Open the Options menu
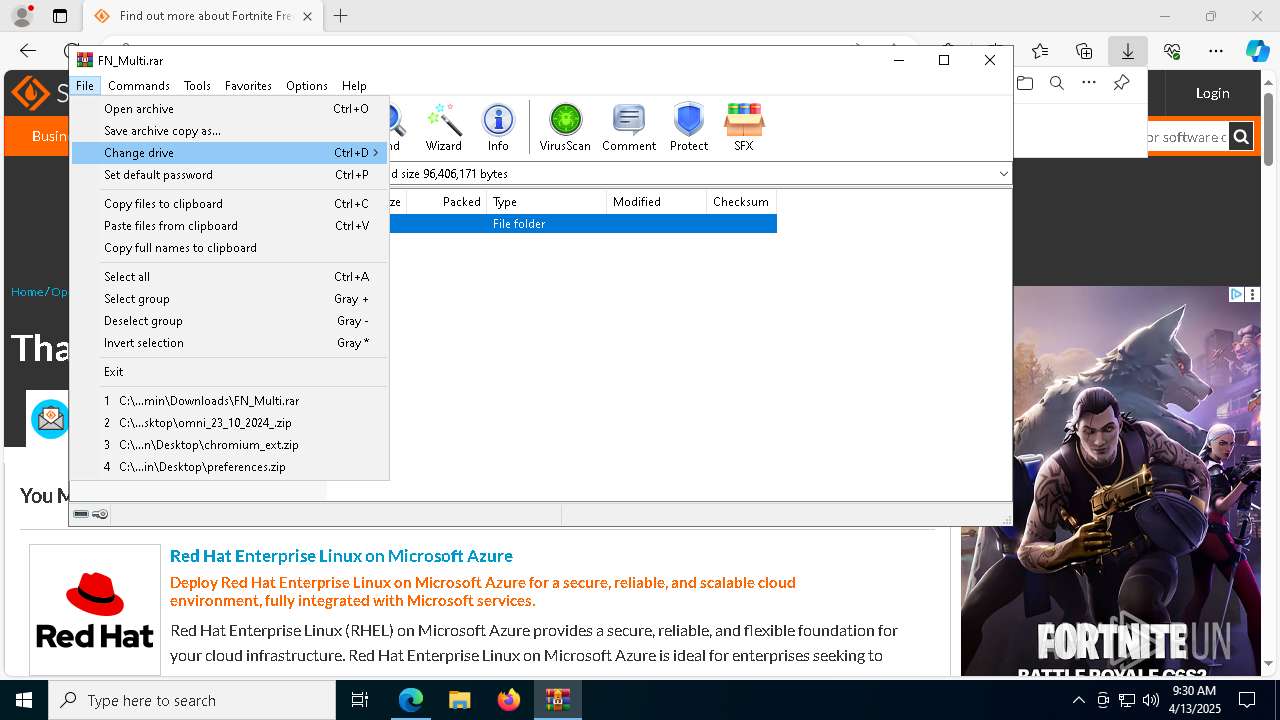 [306, 86]
